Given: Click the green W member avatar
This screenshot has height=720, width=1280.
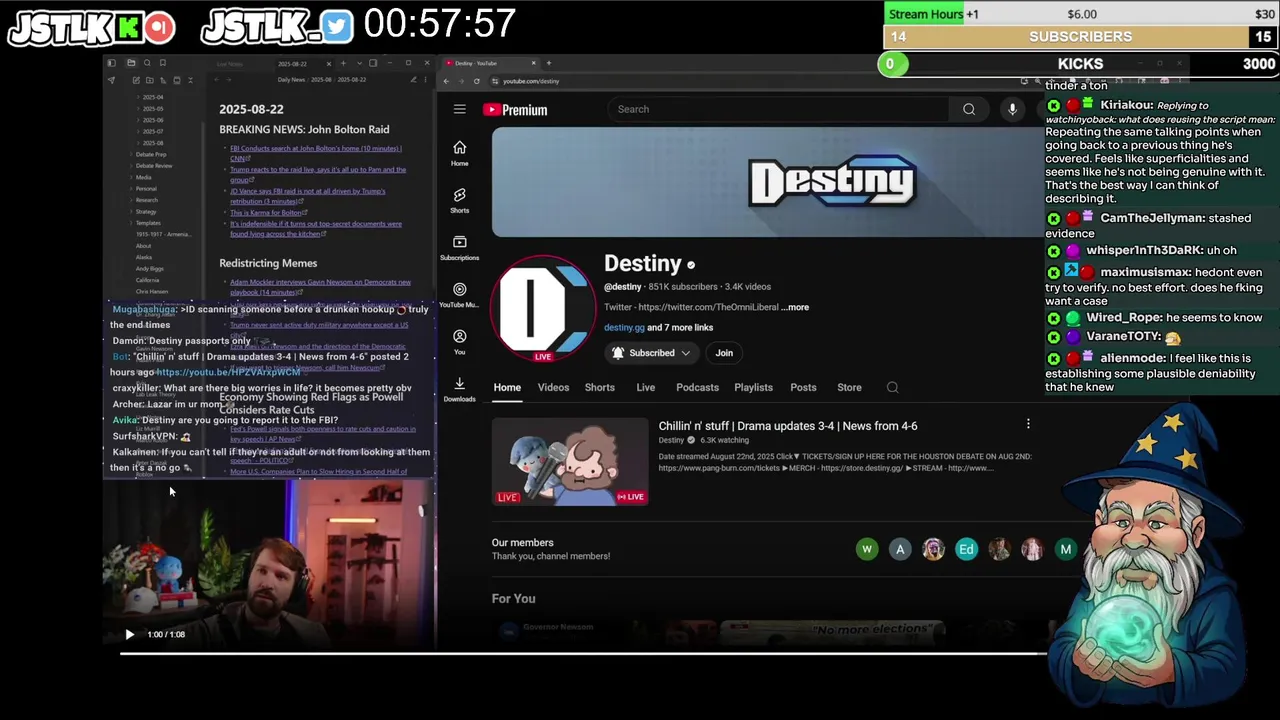Looking at the screenshot, I should pyautogui.click(x=867, y=549).
